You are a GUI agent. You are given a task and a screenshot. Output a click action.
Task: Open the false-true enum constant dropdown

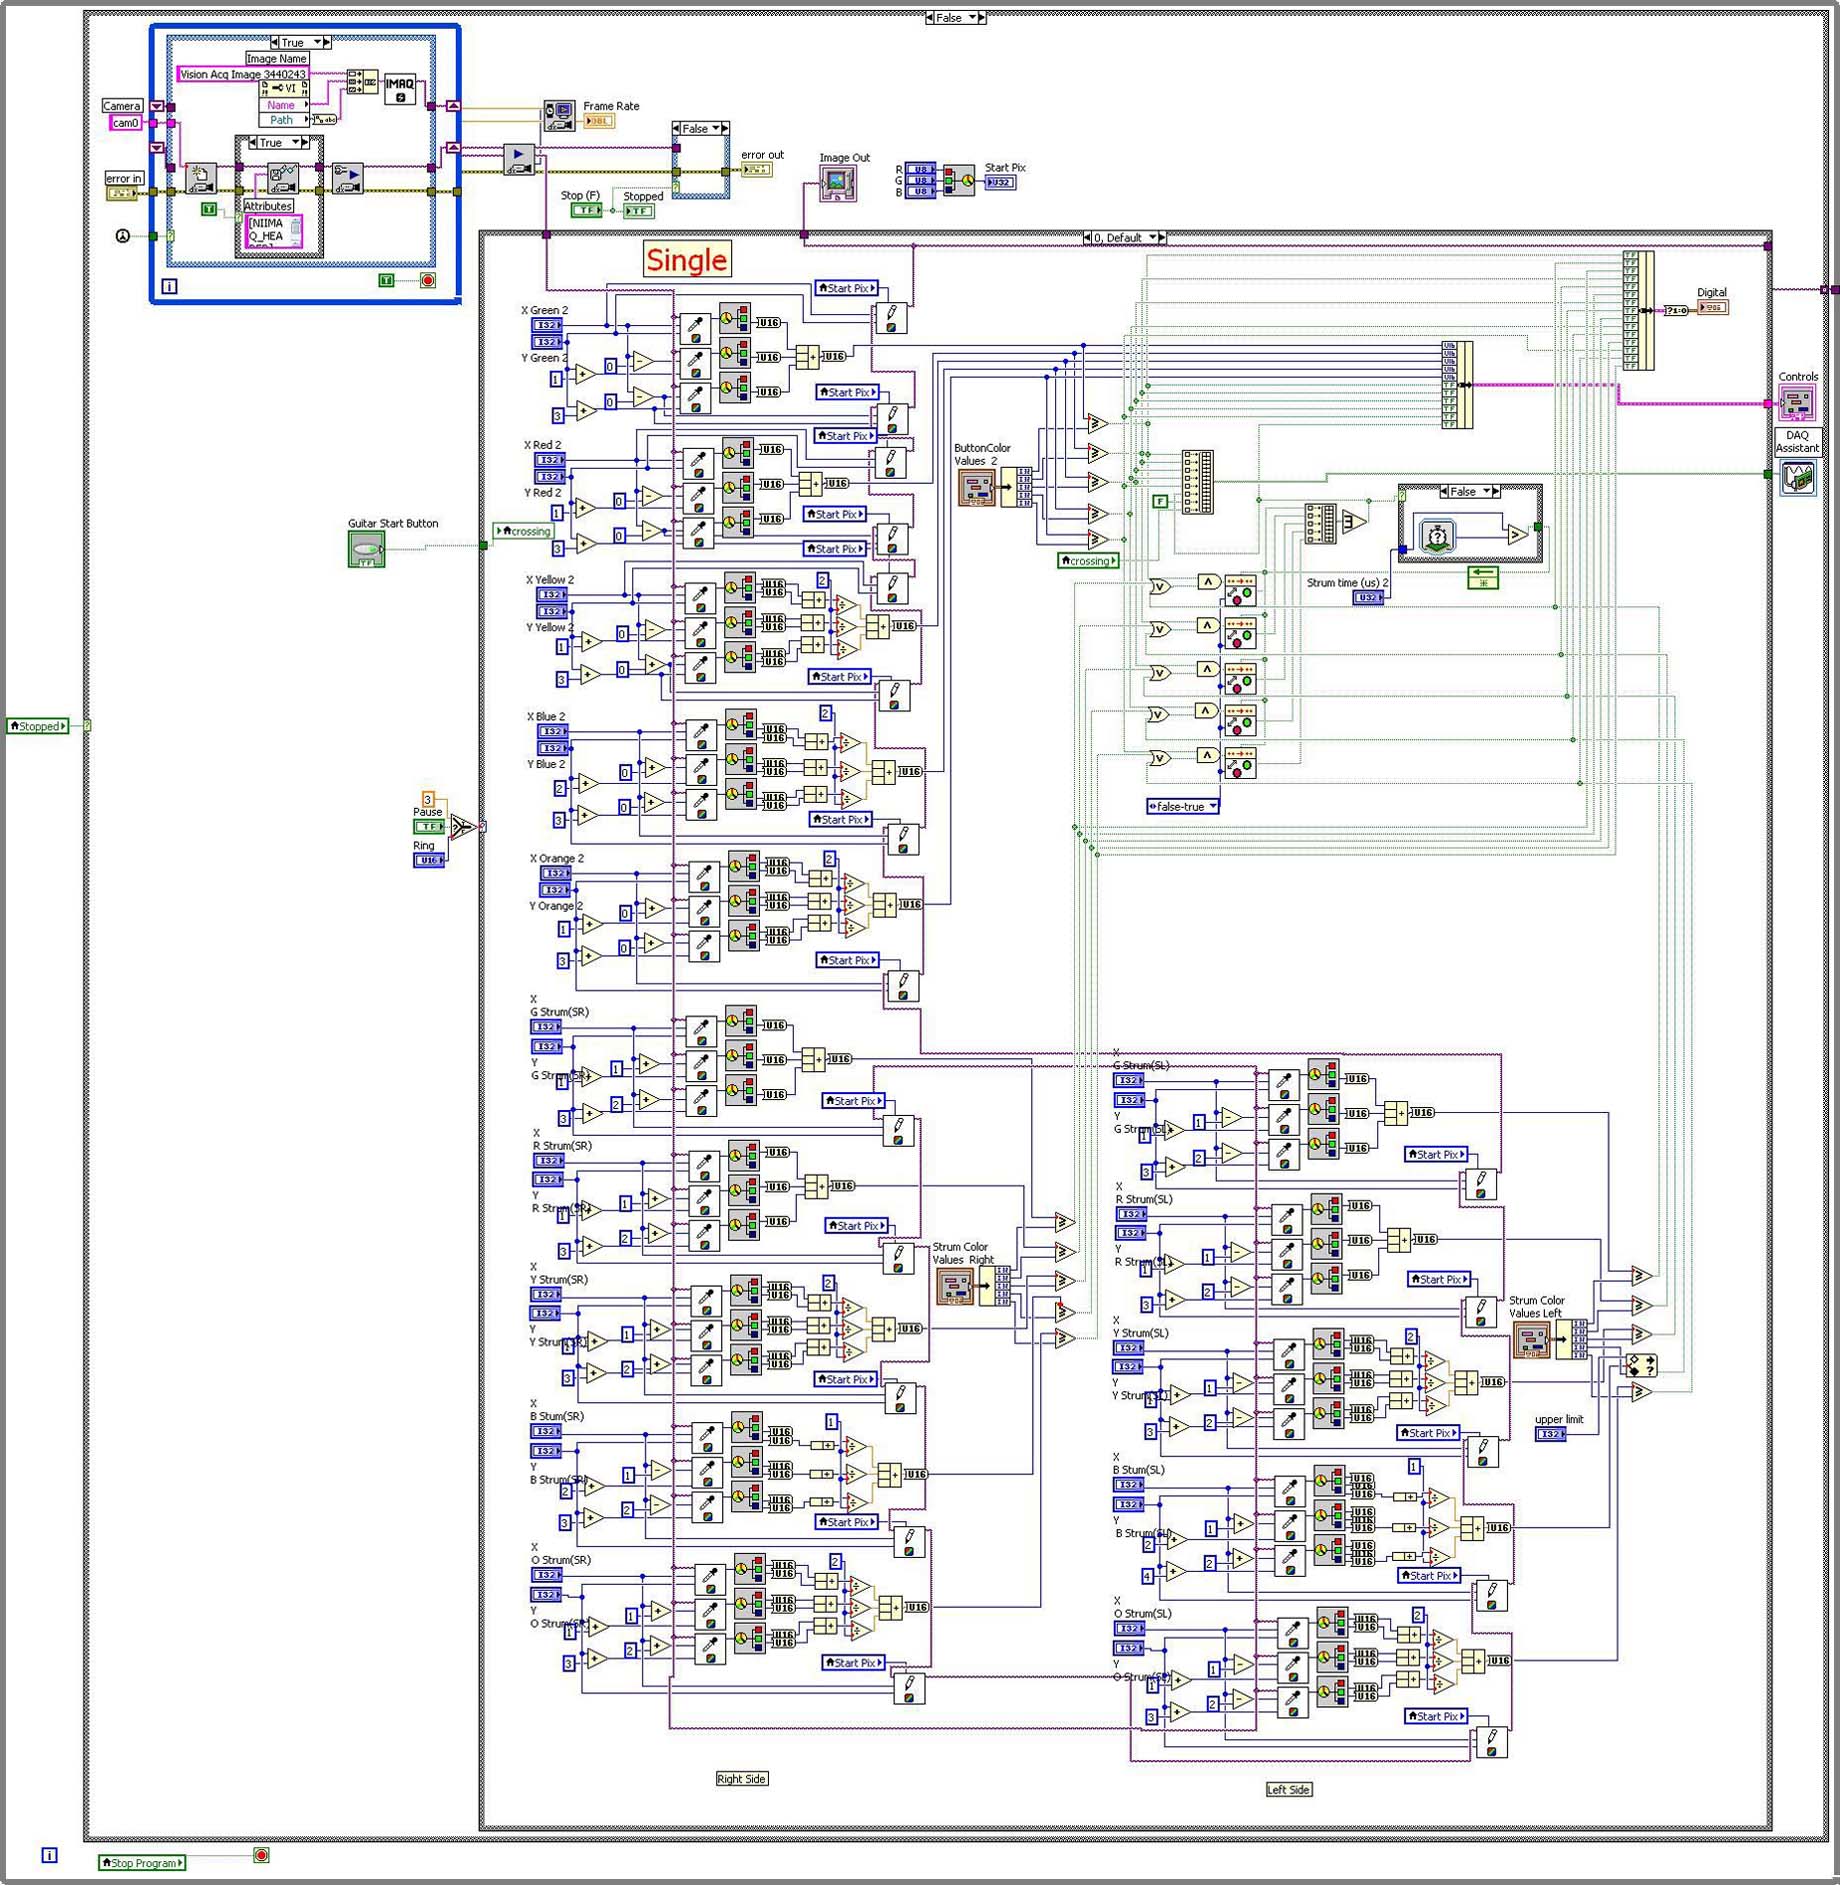(x=1213, y=806)
